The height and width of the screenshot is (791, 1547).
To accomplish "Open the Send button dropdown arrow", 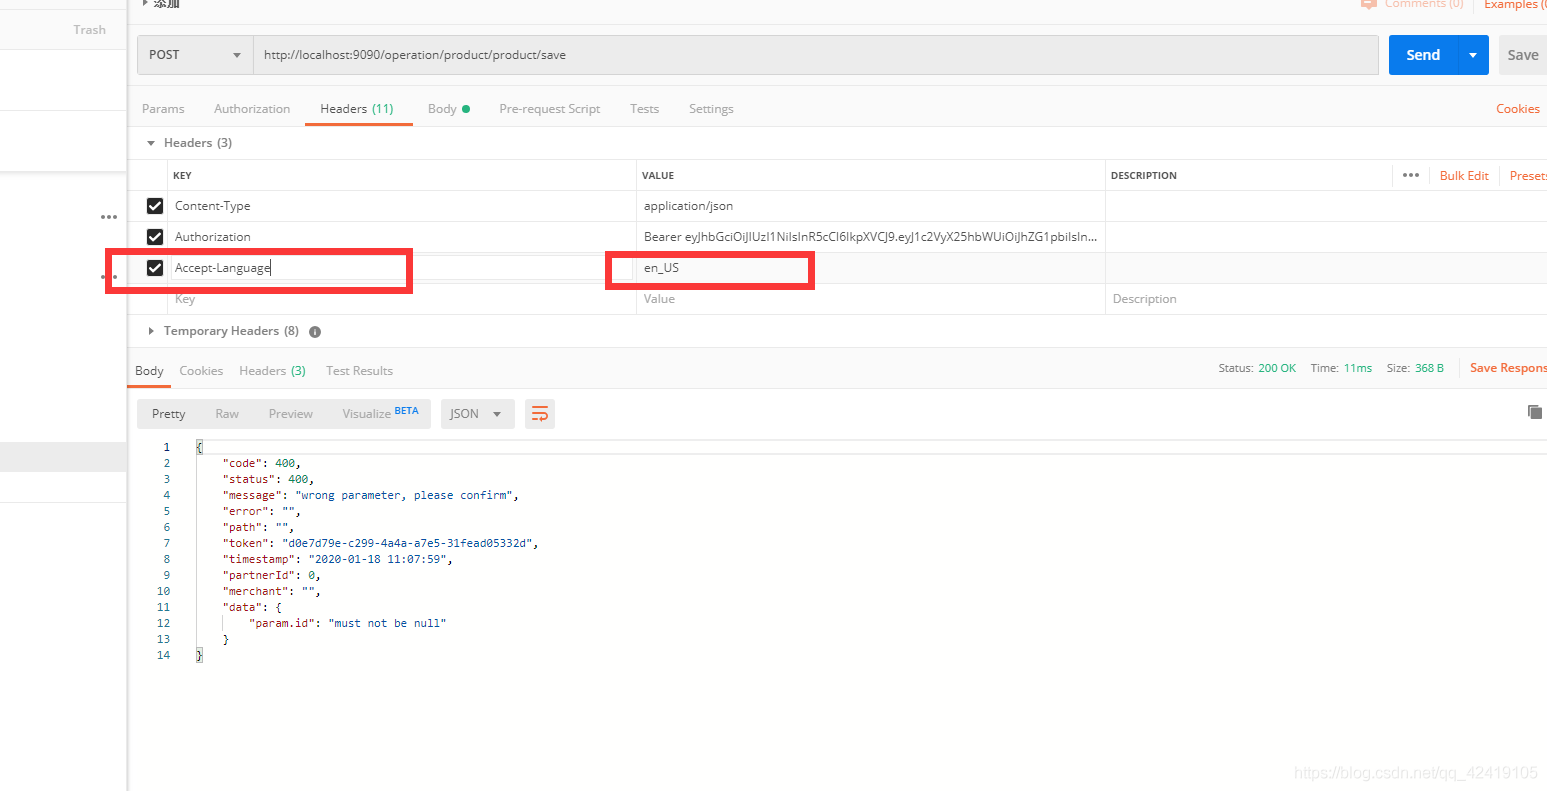I will (x=1473, y=55).
